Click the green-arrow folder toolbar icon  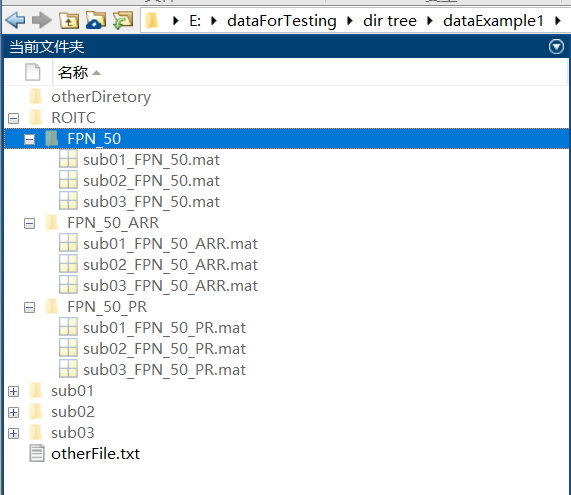pos(123,20)
